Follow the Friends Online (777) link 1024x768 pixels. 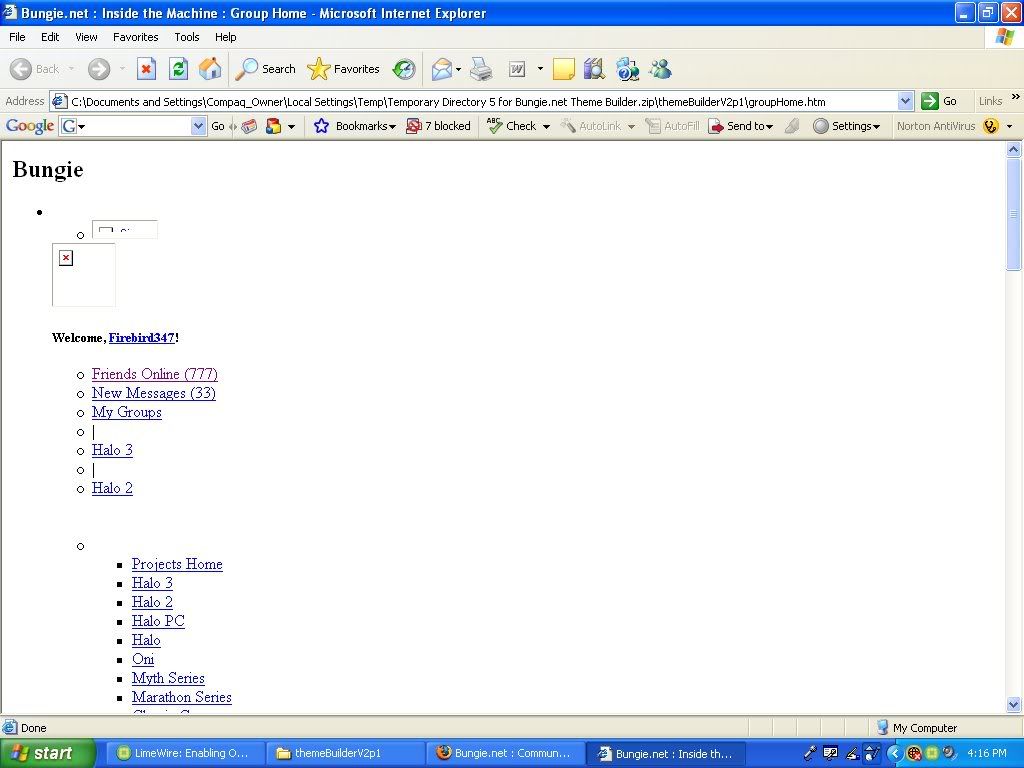[154, 374]
